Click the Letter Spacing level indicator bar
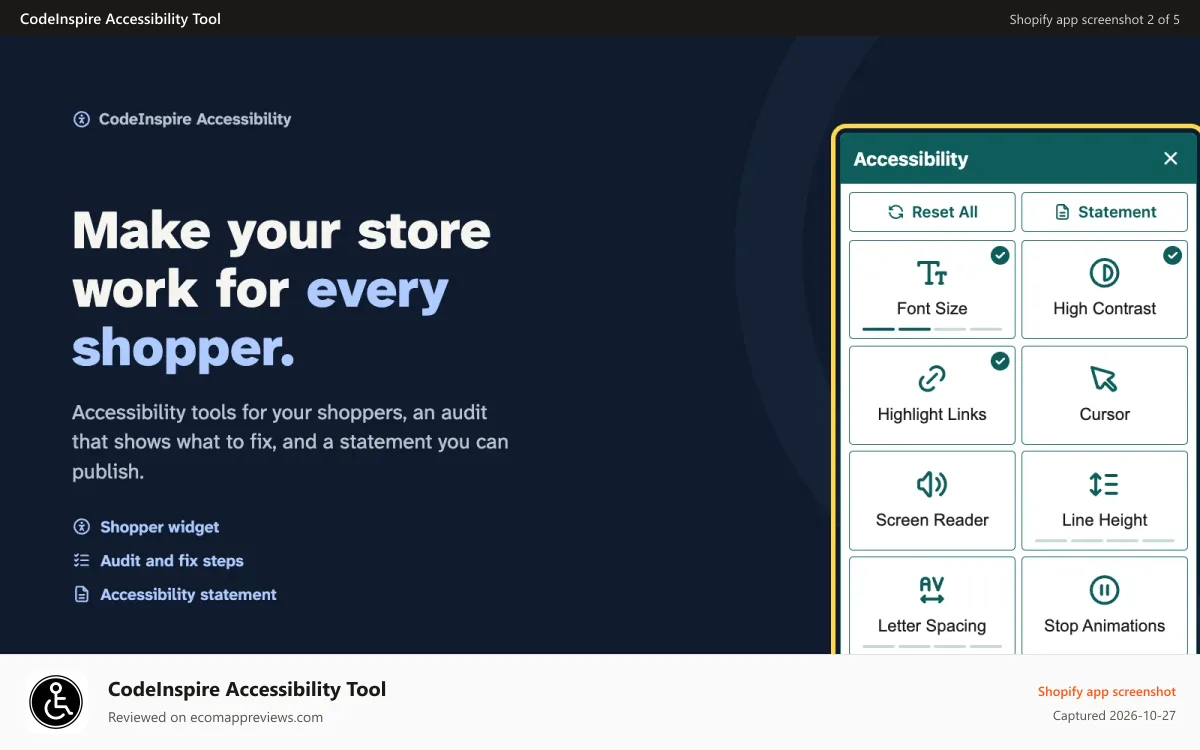The width and height of the screenshot is (1200, 750). [932, 646]
